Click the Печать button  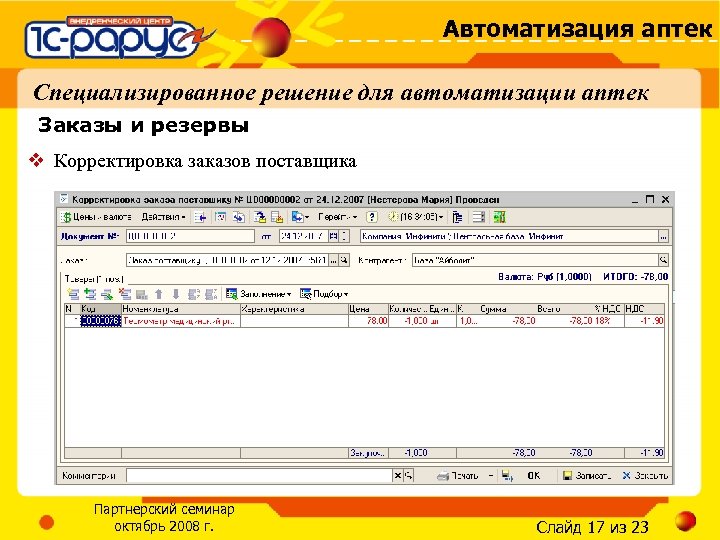[x=458, y=476]
